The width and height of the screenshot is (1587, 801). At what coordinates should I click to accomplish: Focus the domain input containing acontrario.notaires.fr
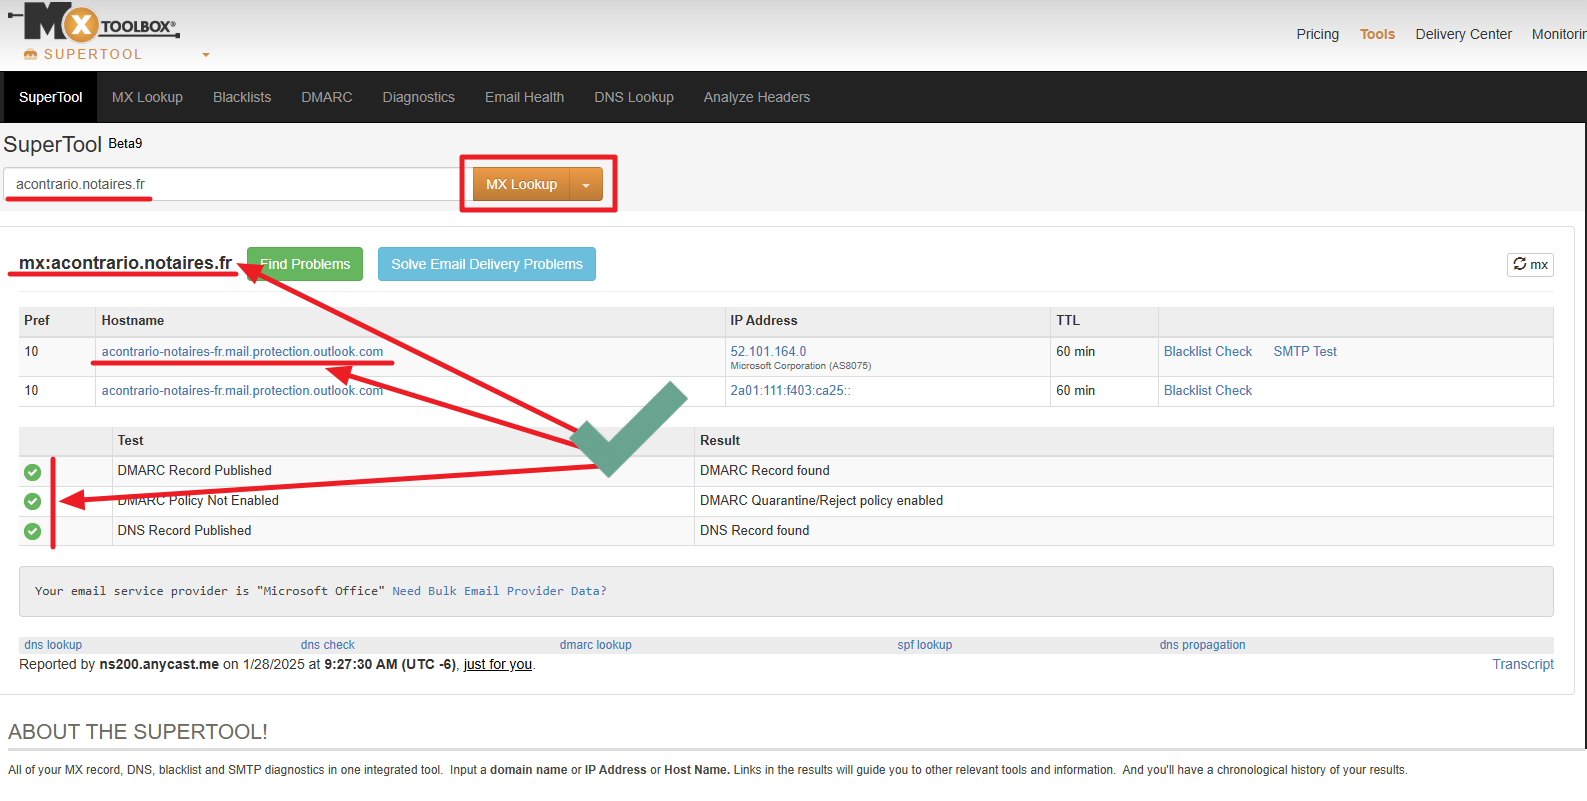tap(231, 184)
